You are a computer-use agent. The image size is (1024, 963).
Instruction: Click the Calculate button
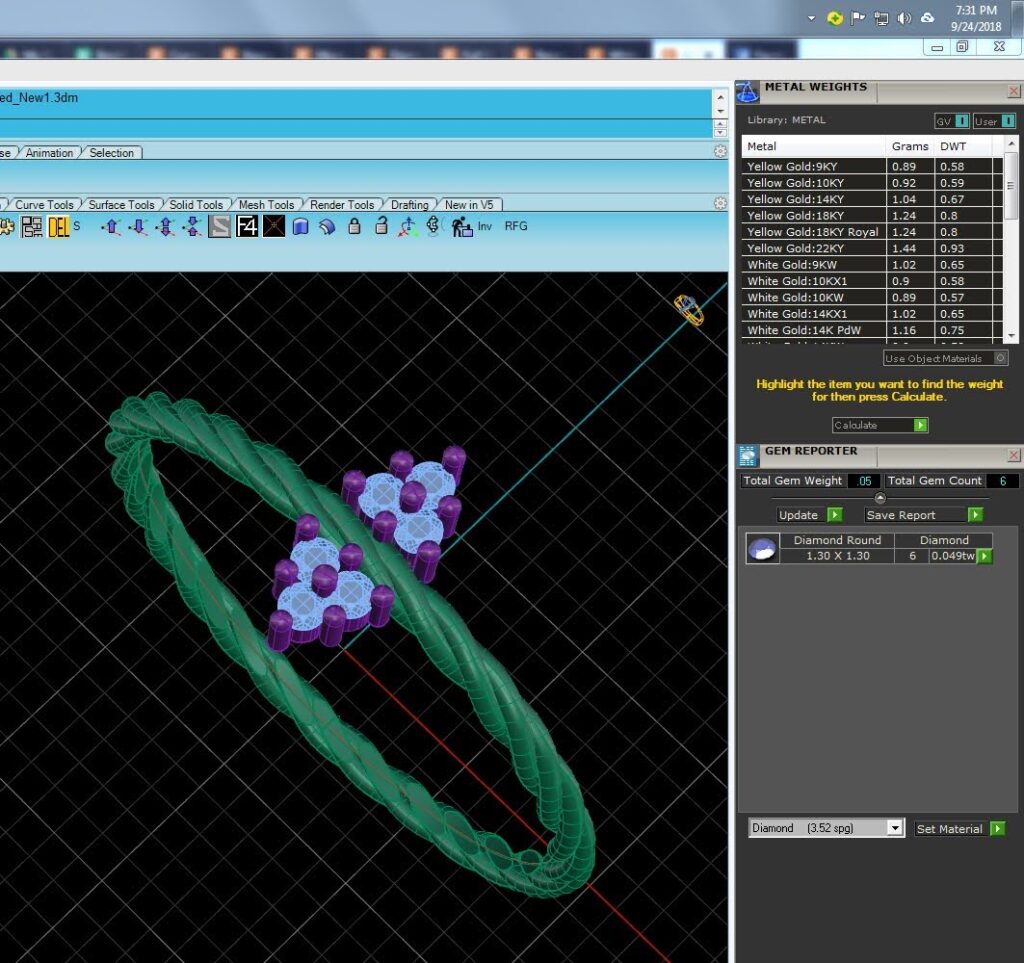coord(880,425)
